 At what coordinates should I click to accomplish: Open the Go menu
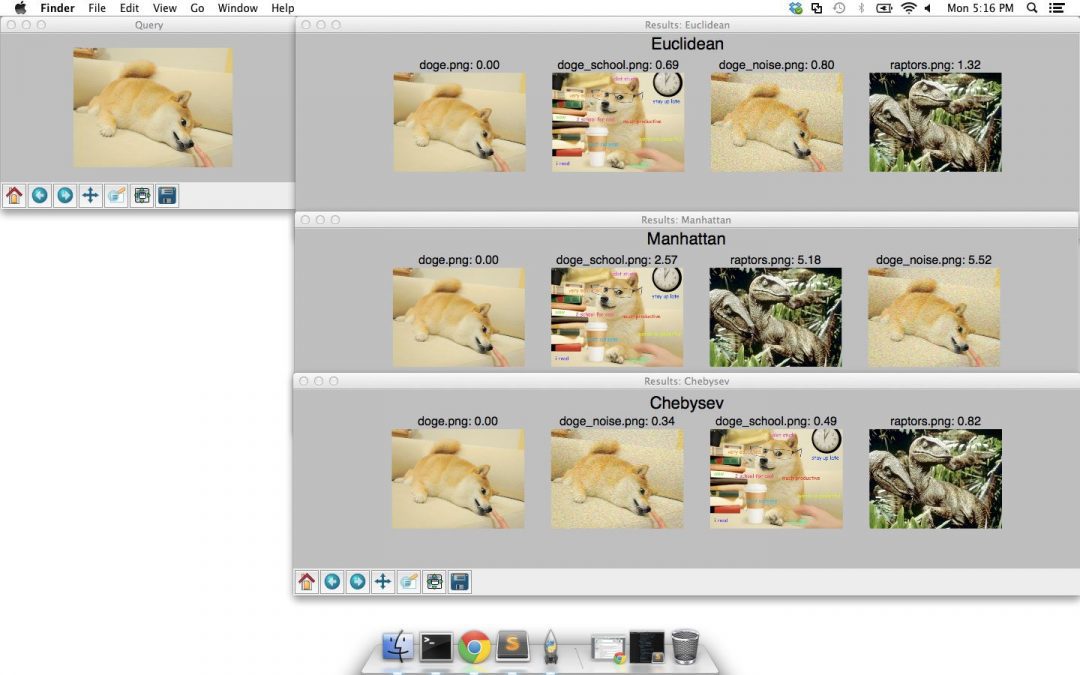(x=197, y=8)
